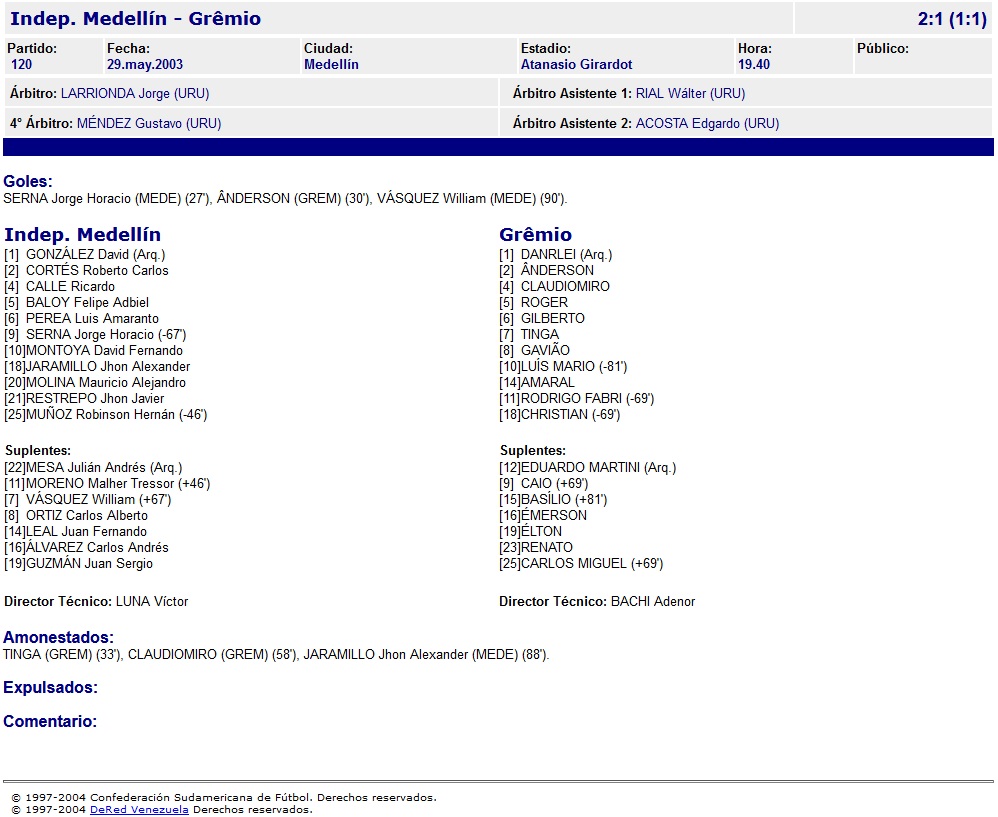Click the final score '2:1 (1:1)'
This screenshot has height=817, width=998.
point(952,19)
